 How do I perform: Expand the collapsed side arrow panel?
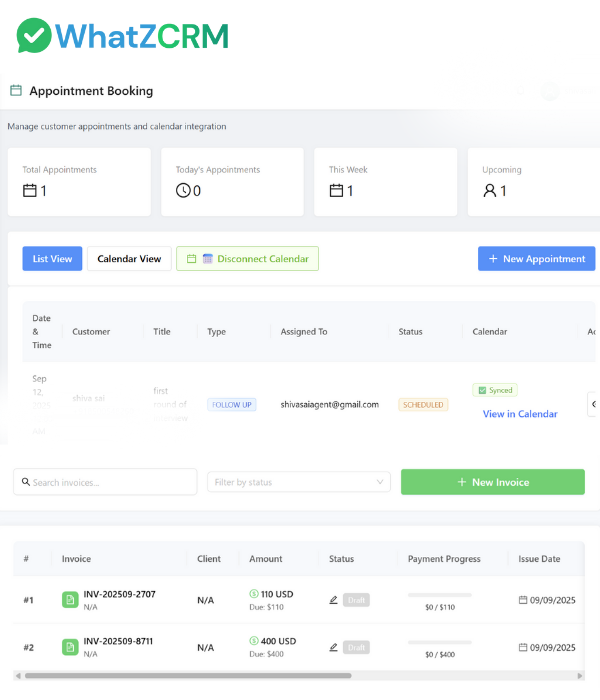tap(593, 404)
